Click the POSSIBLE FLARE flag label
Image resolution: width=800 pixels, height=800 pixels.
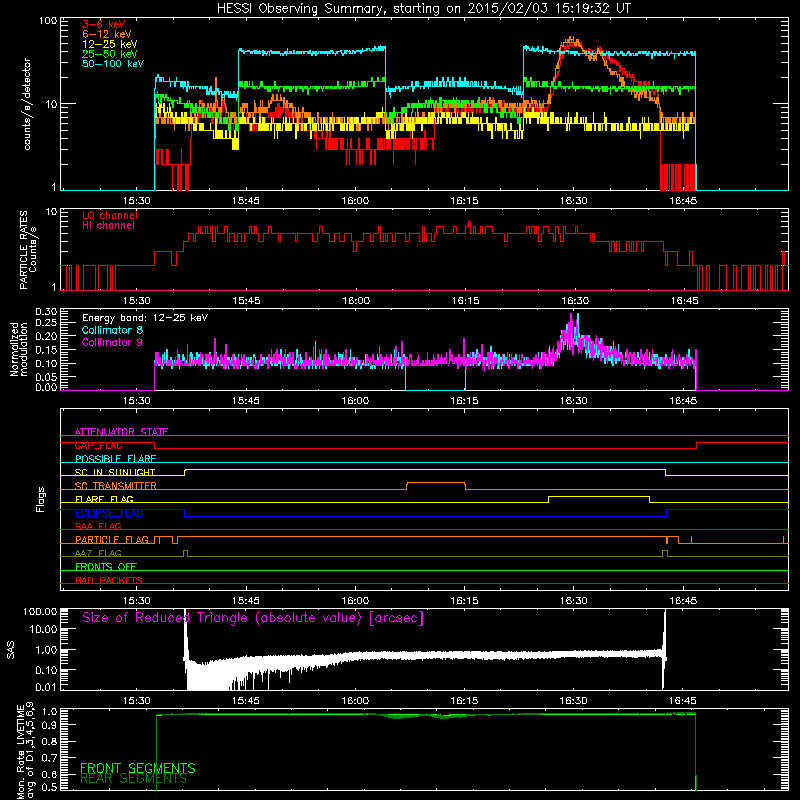pyautogui.click(x=115, y=459)
